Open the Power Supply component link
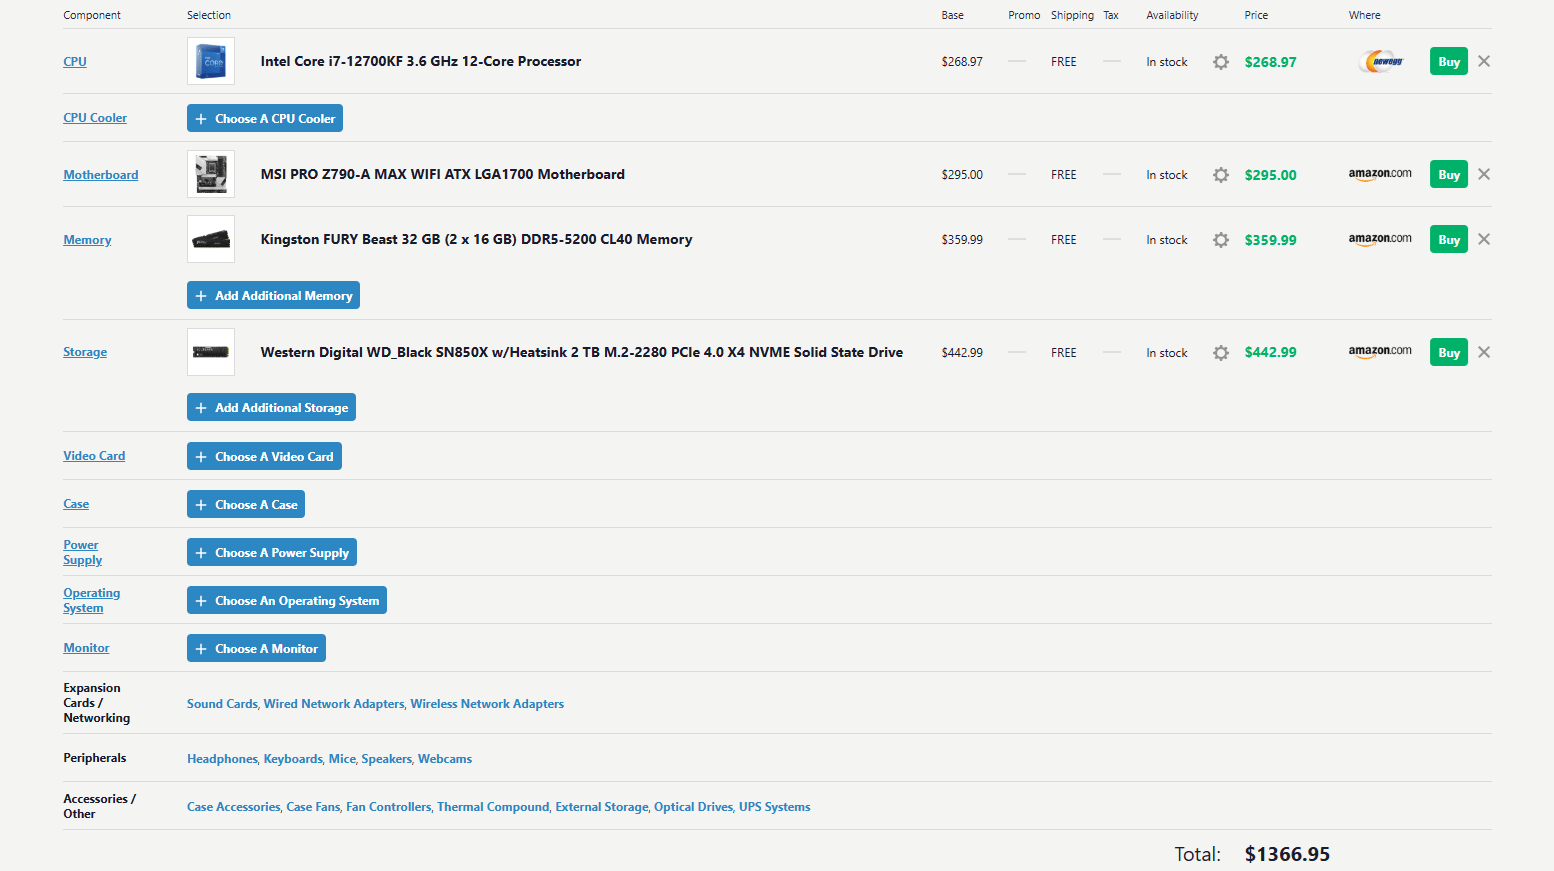This screenshot has width=1554, height=871. (82, 552)
